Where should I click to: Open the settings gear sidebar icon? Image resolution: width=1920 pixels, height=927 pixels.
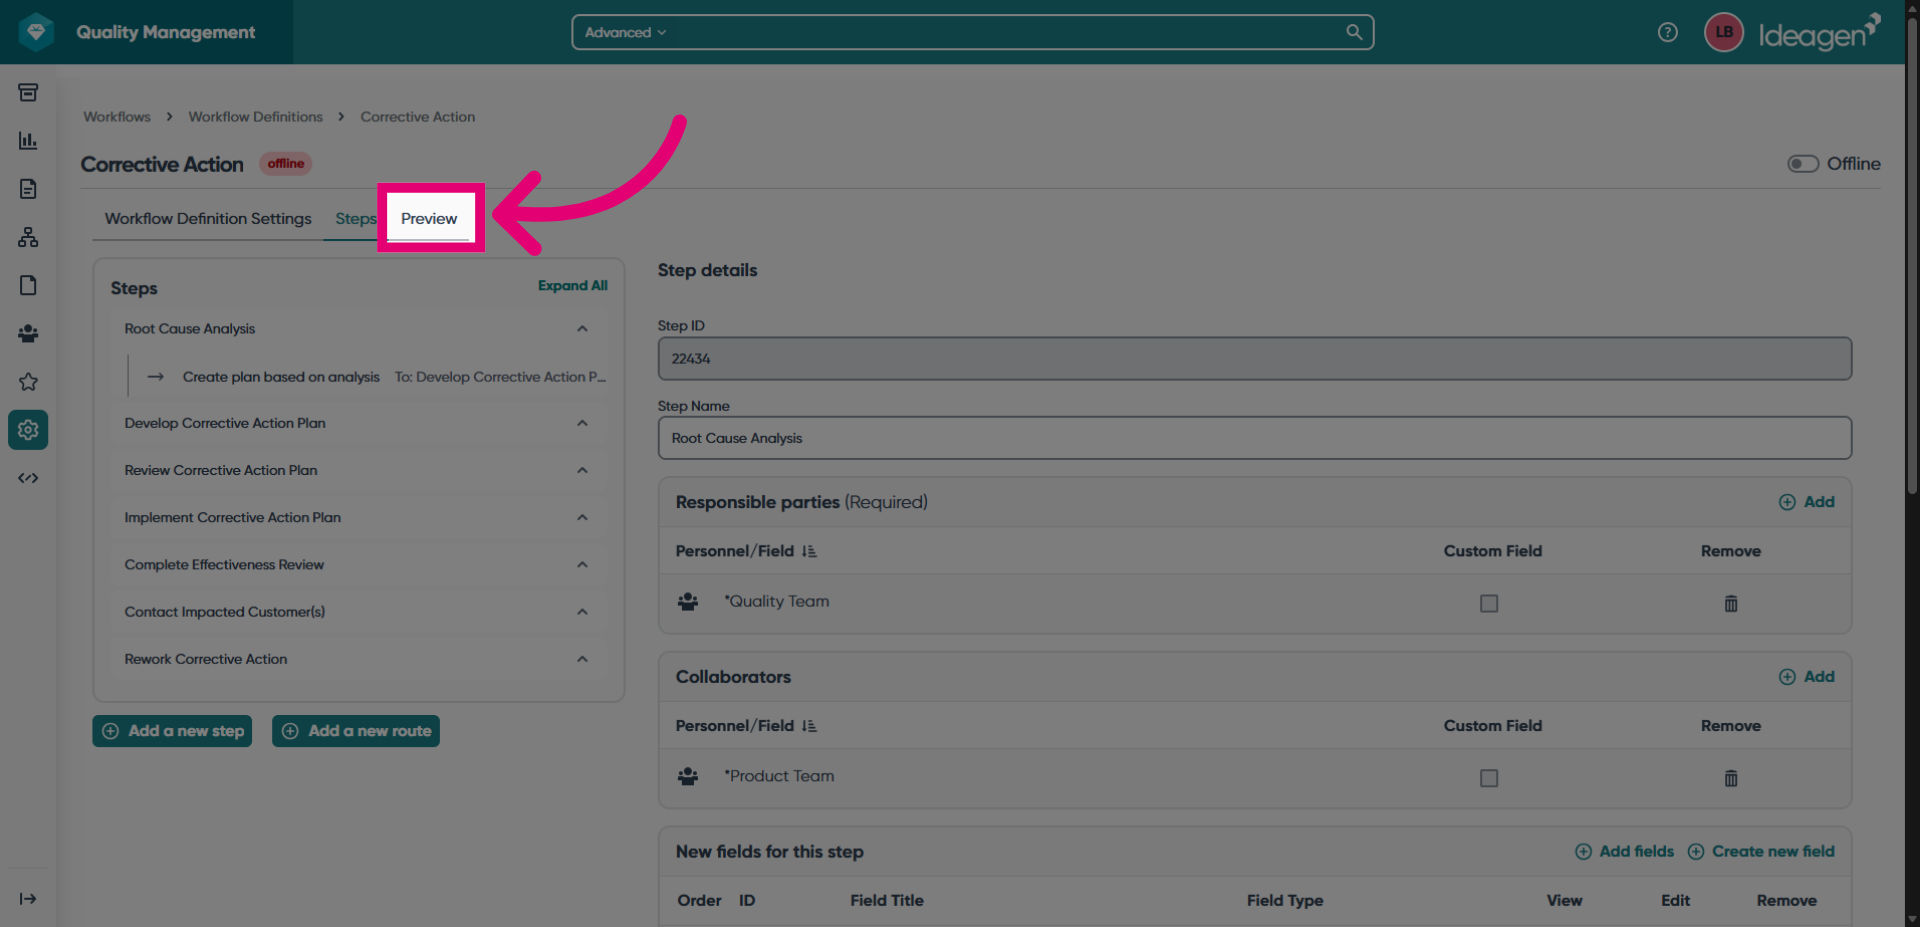28,429
